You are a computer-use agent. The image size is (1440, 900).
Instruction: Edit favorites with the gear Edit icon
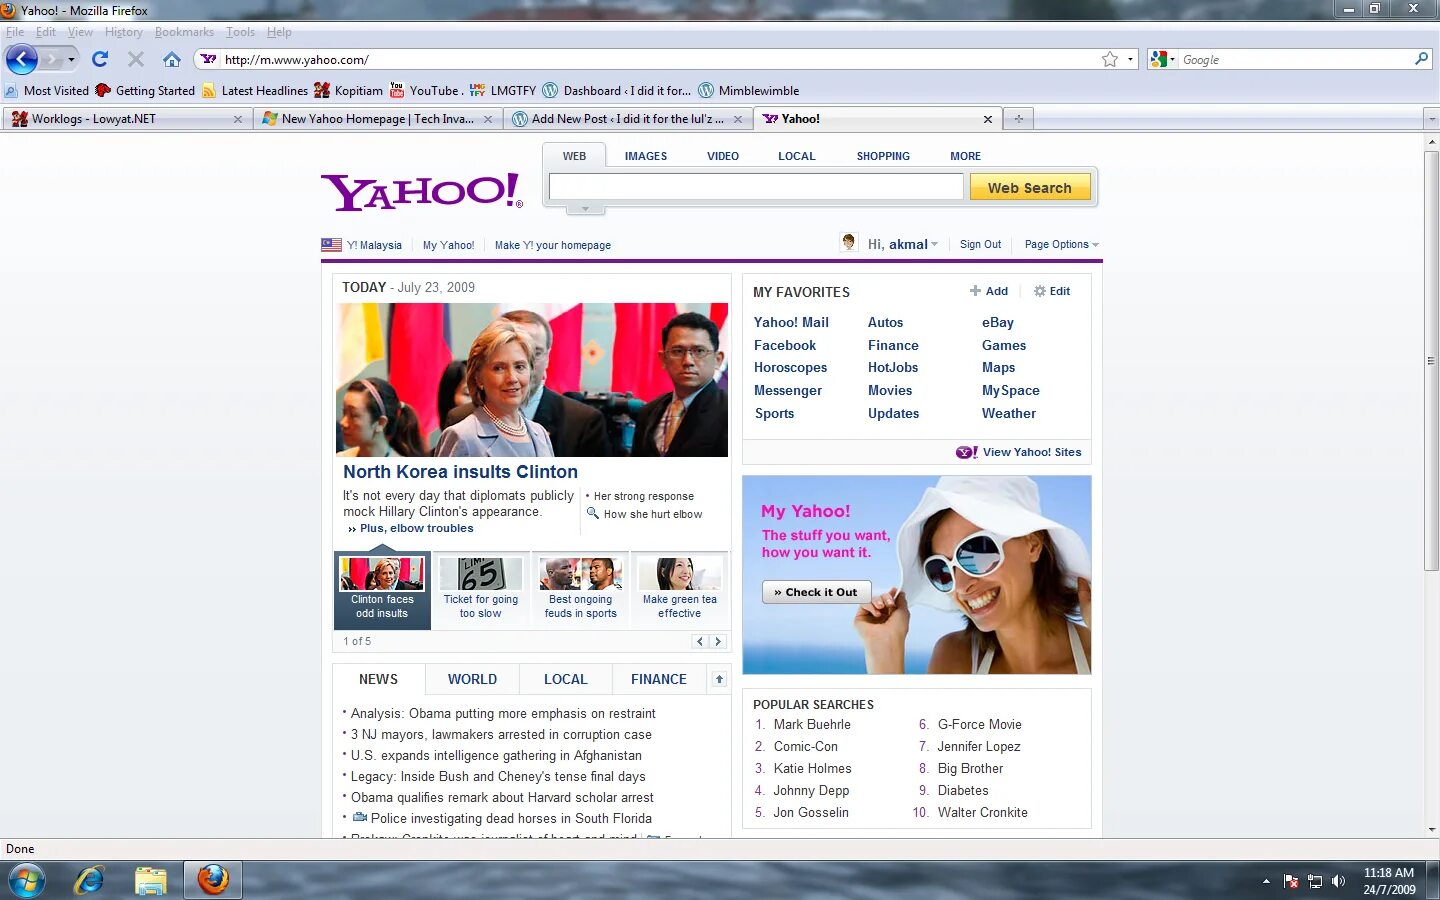(x=1051, y=291)
